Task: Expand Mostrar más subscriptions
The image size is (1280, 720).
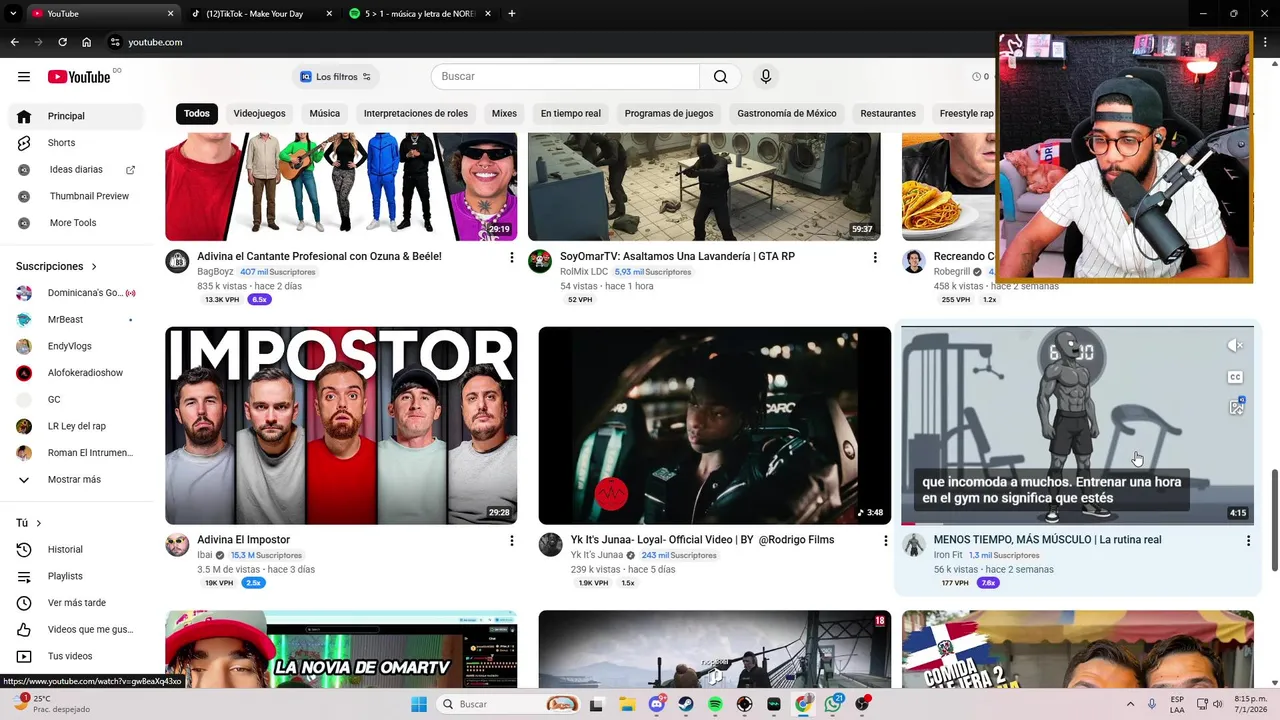Action: [x=76, y=480]
